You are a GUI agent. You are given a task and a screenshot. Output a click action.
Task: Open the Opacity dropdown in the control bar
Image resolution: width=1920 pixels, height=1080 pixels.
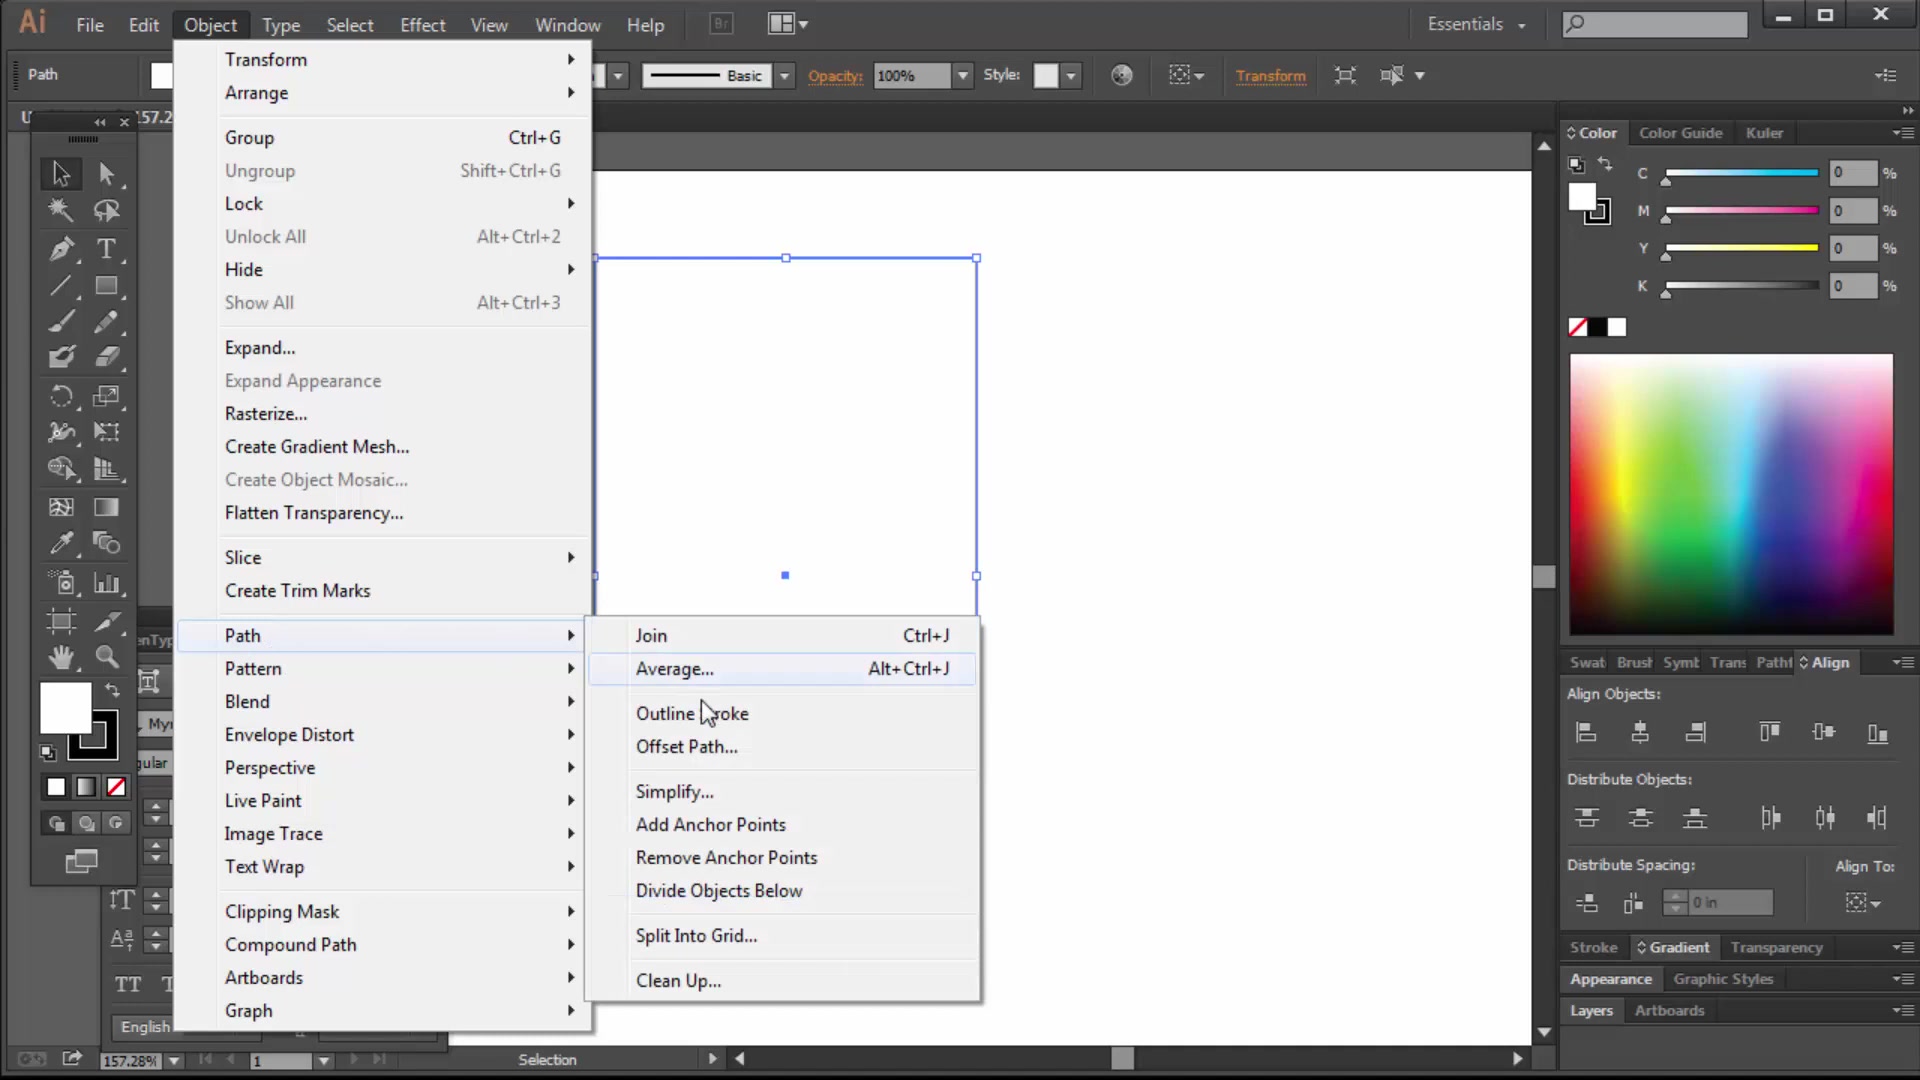point(962,75)
